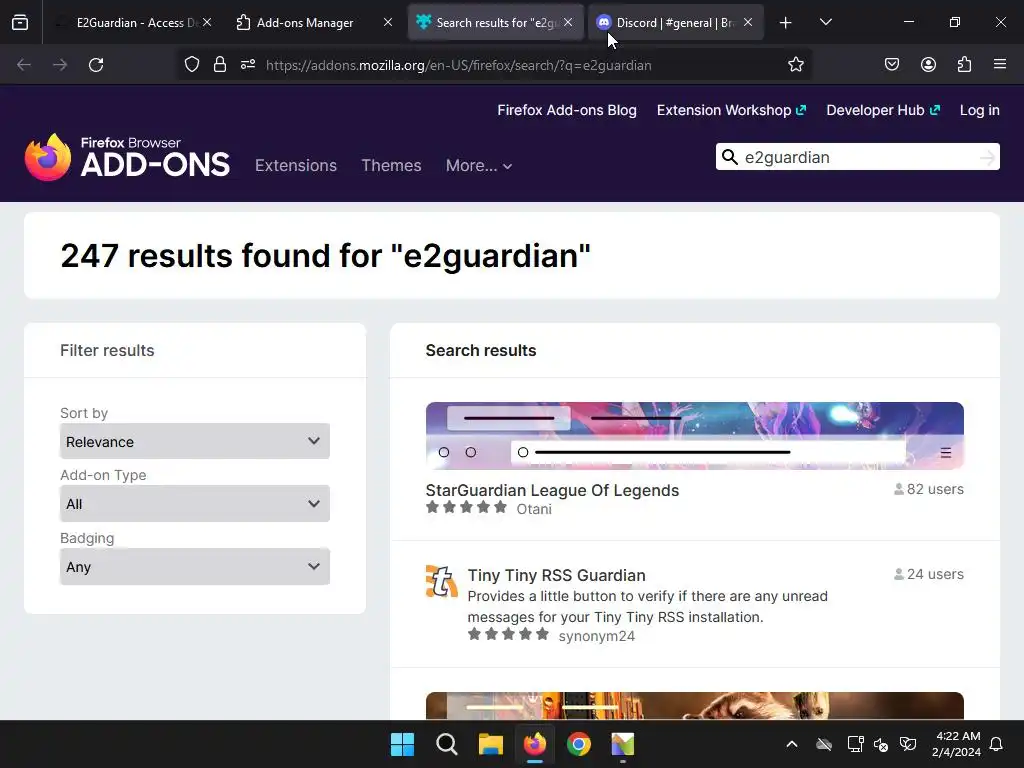The width and height of the screenshot is (1024, 768).
Task: Open Tiny Tiny RSS Guardian result
Action: tap(556, 575)
